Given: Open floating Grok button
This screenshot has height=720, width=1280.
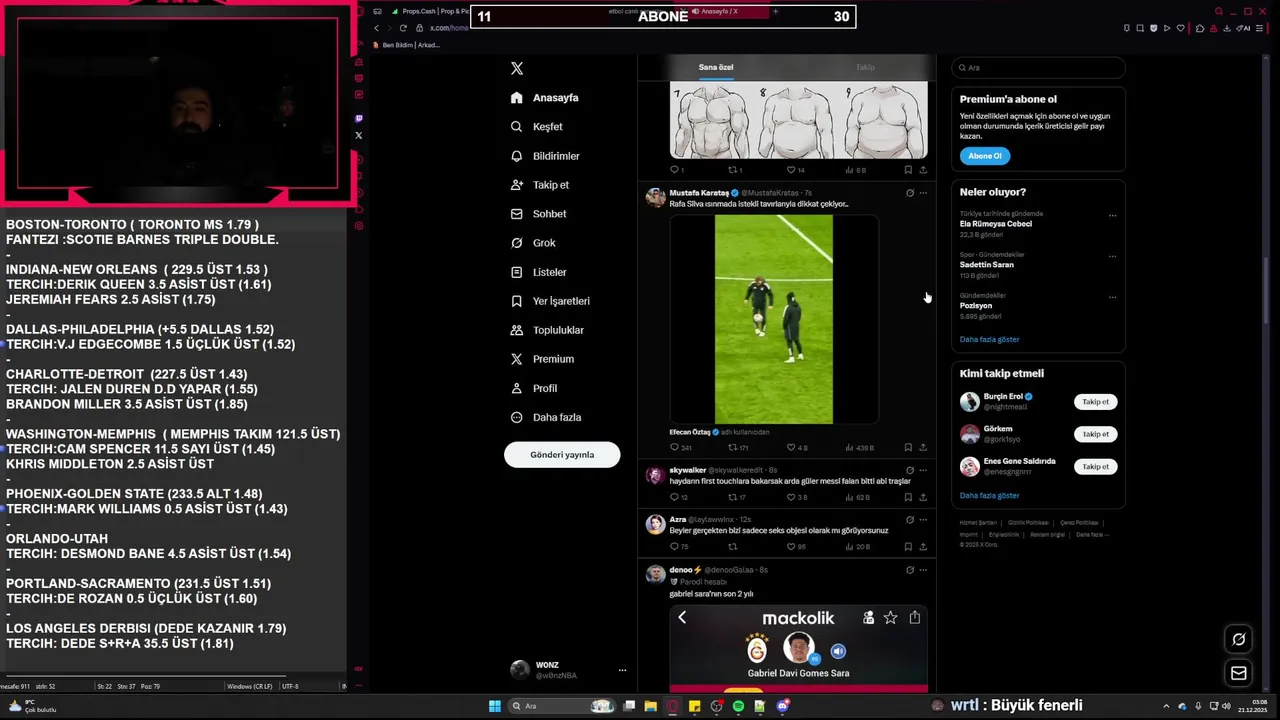Looking at the screenshot, I should [x=1238, y=640].
